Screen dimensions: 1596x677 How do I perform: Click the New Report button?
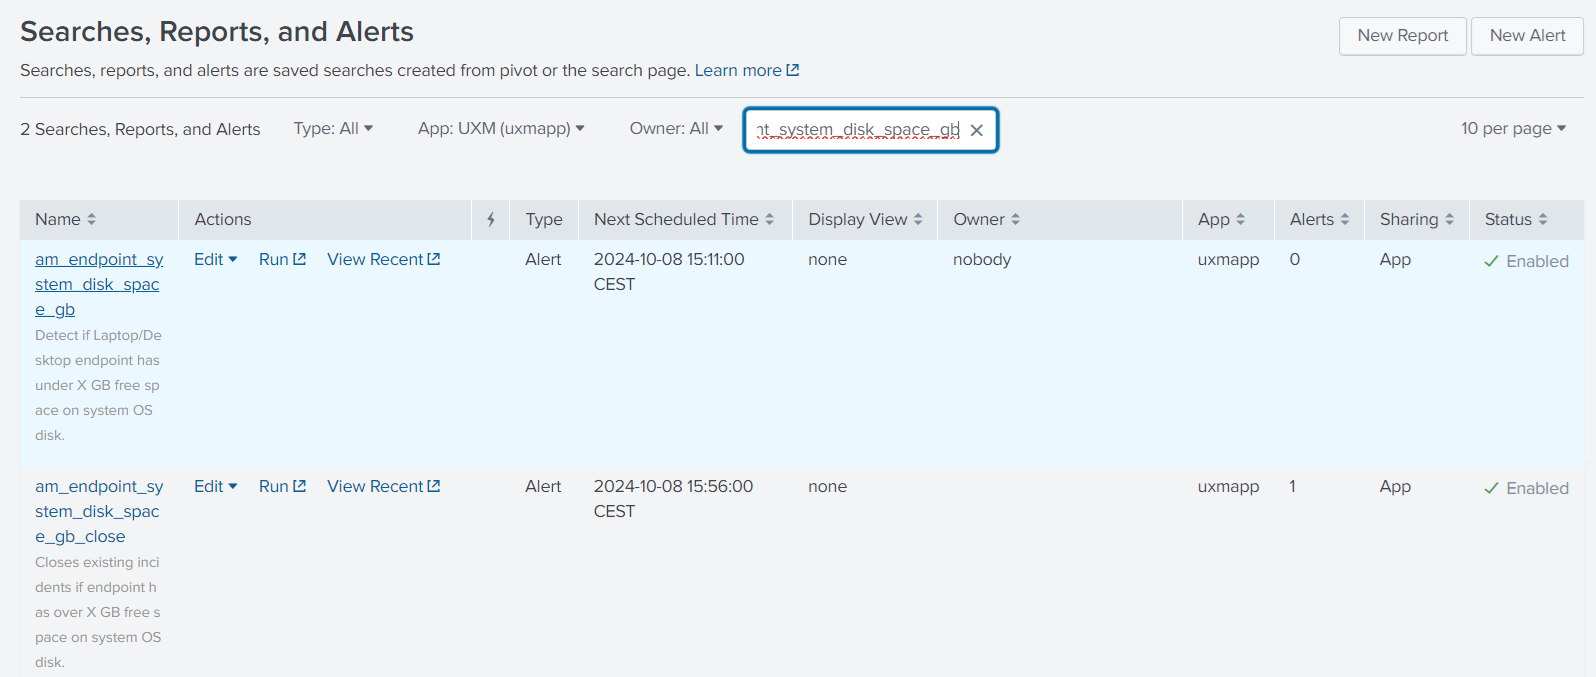(1402, 36)
